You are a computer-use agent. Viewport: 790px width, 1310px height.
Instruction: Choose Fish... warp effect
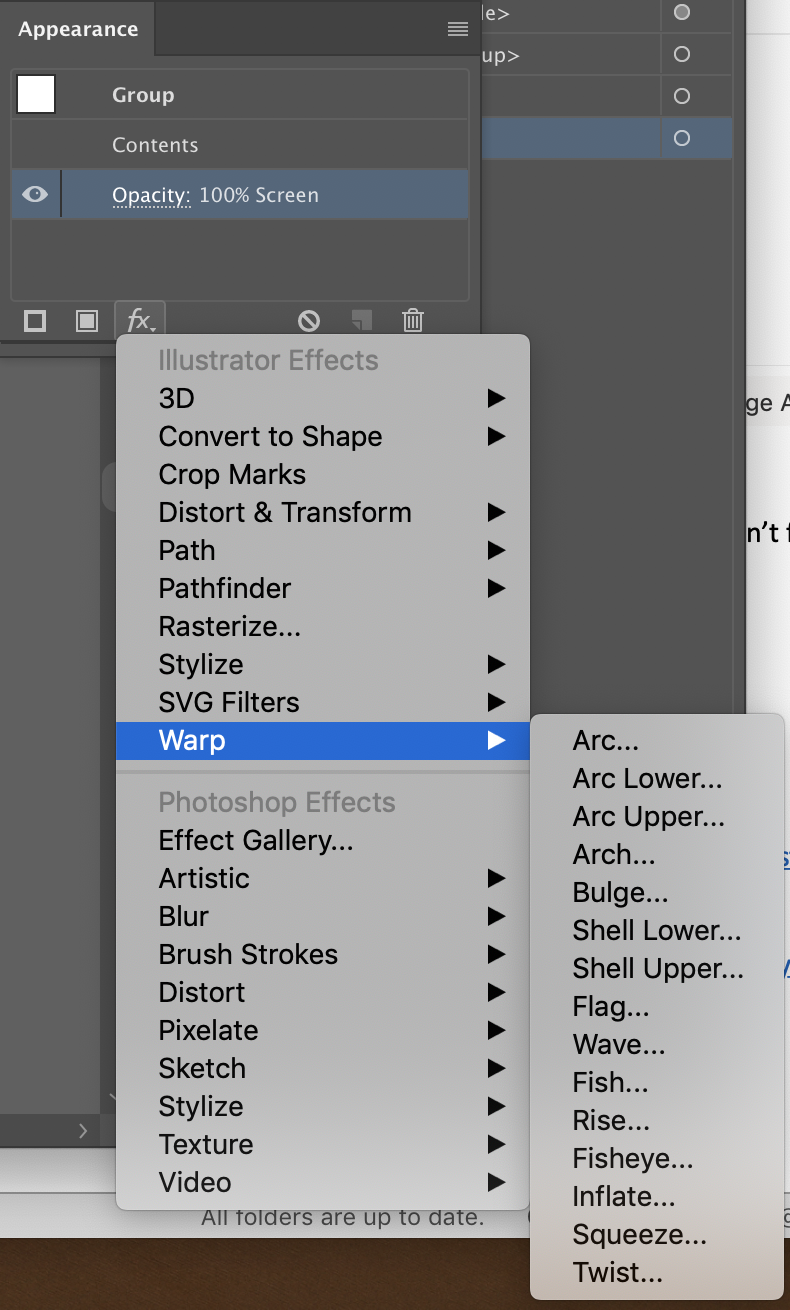(x=657, y=1082)
